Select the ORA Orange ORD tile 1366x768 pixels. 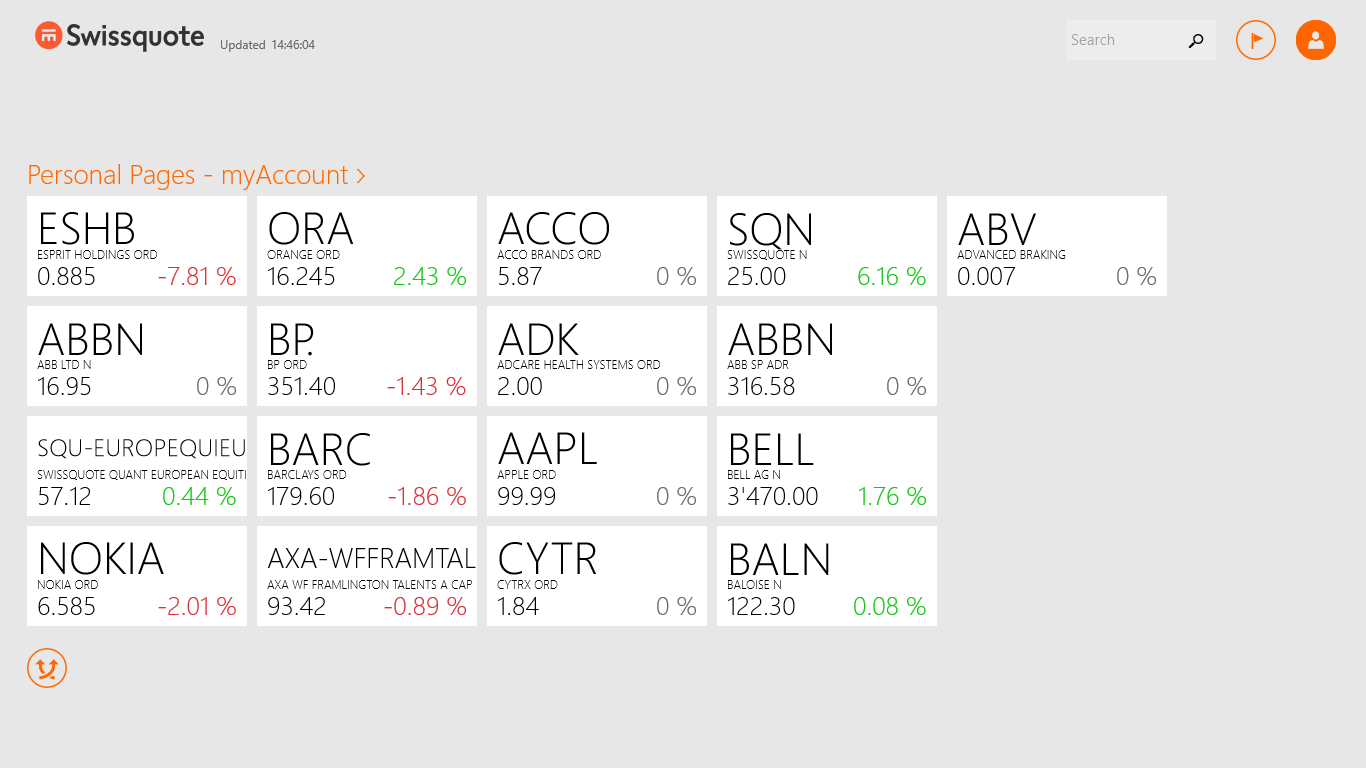(x=367, y=246)
